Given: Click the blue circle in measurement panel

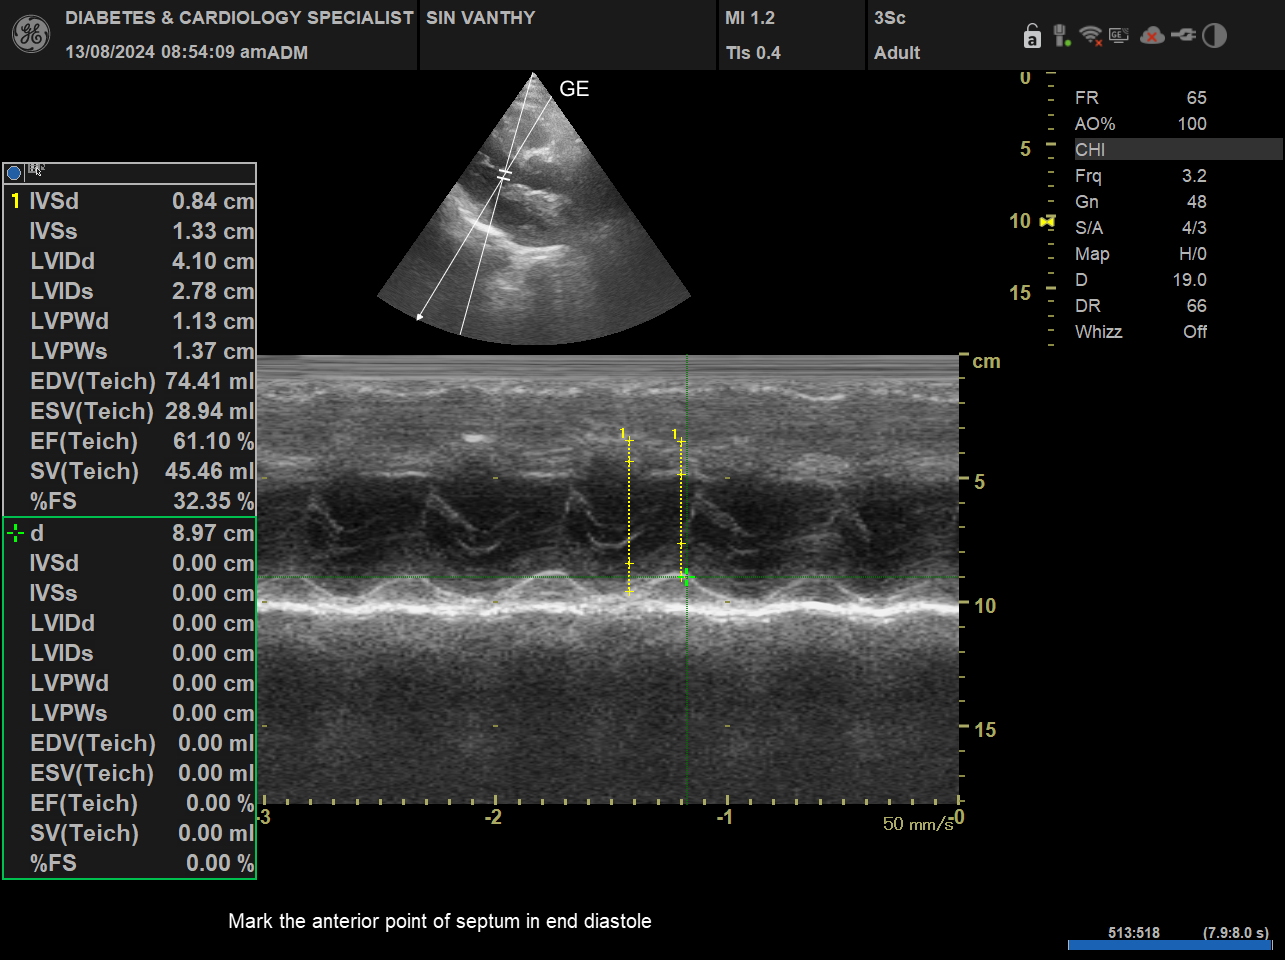Looking at the screenshot, I should pos(14,173).
